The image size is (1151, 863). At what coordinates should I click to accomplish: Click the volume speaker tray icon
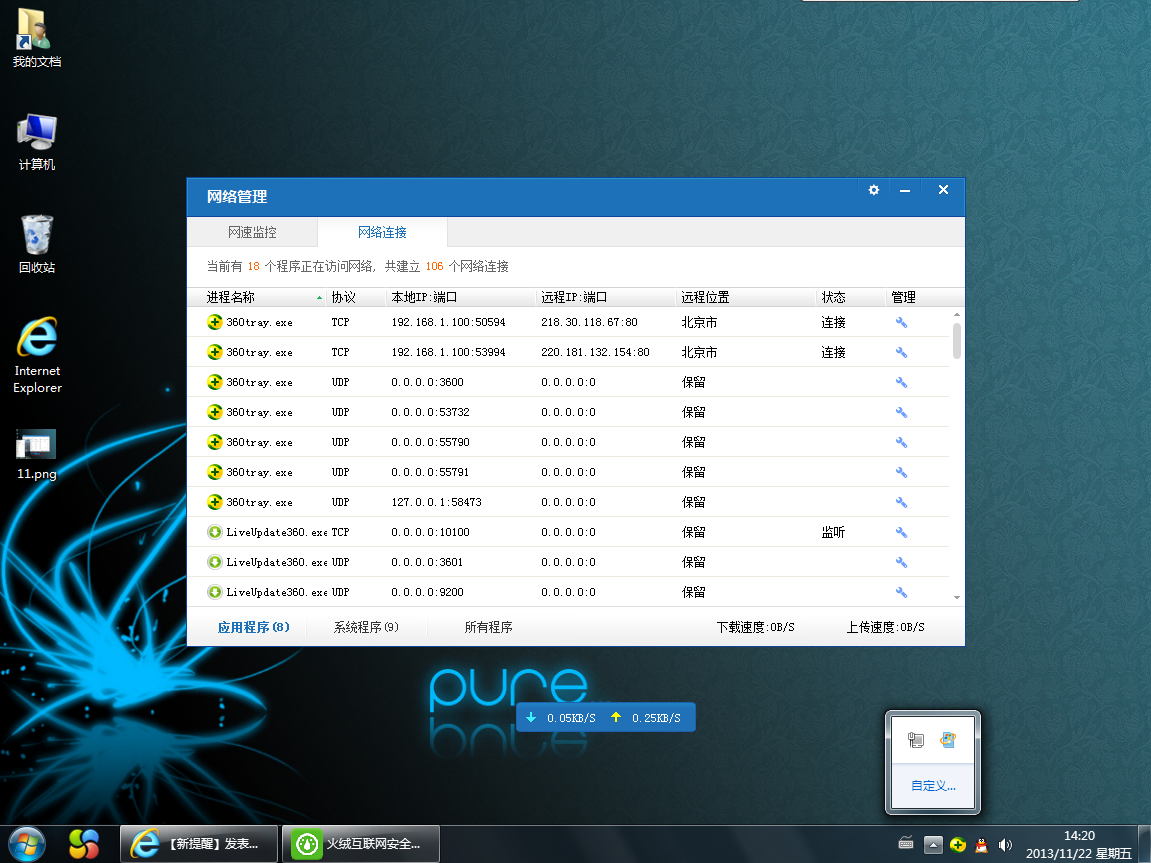(x=1005, y=845)
